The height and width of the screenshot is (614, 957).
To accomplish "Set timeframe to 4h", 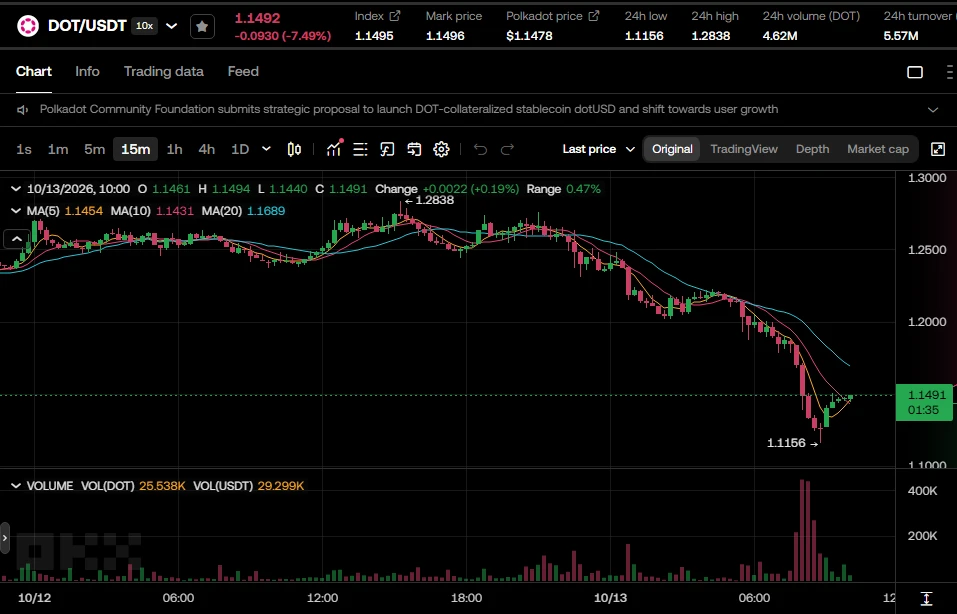I will click(x=207, y=149).
